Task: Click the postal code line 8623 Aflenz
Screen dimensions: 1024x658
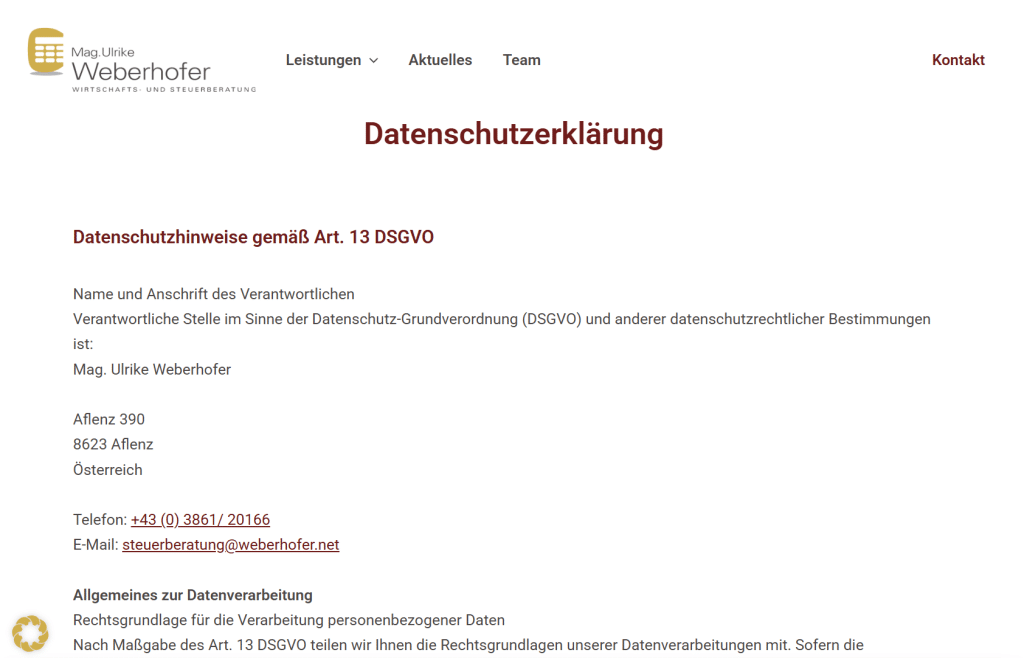Action: 113,444
